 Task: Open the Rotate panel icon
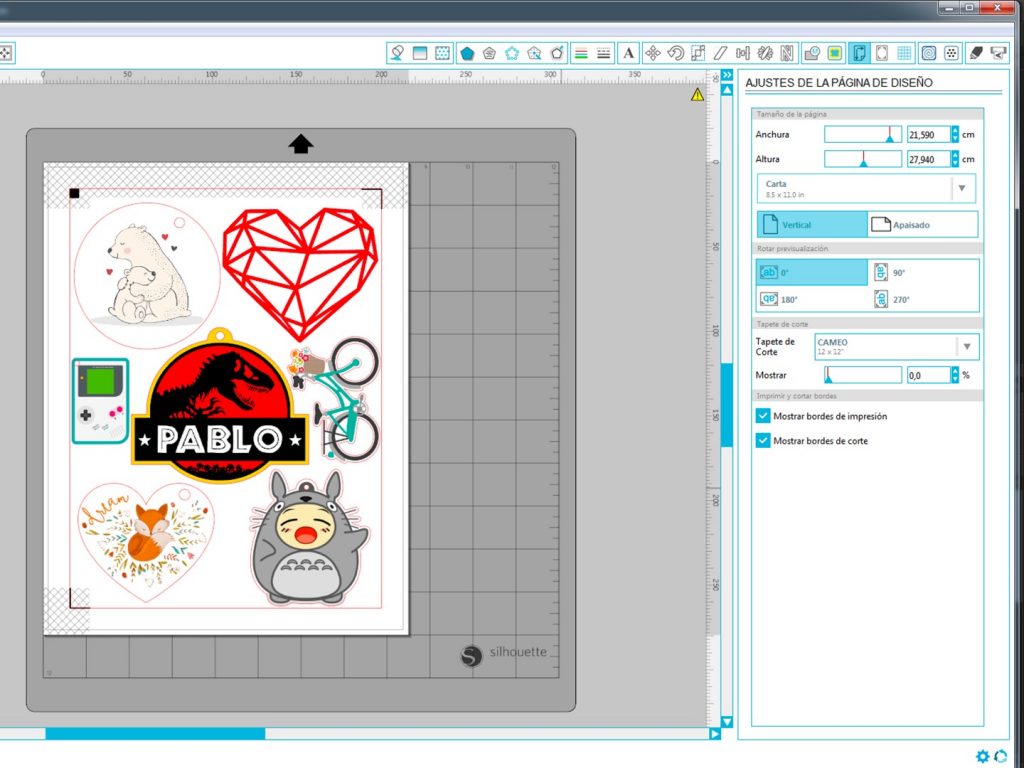[x=675, y=54]
